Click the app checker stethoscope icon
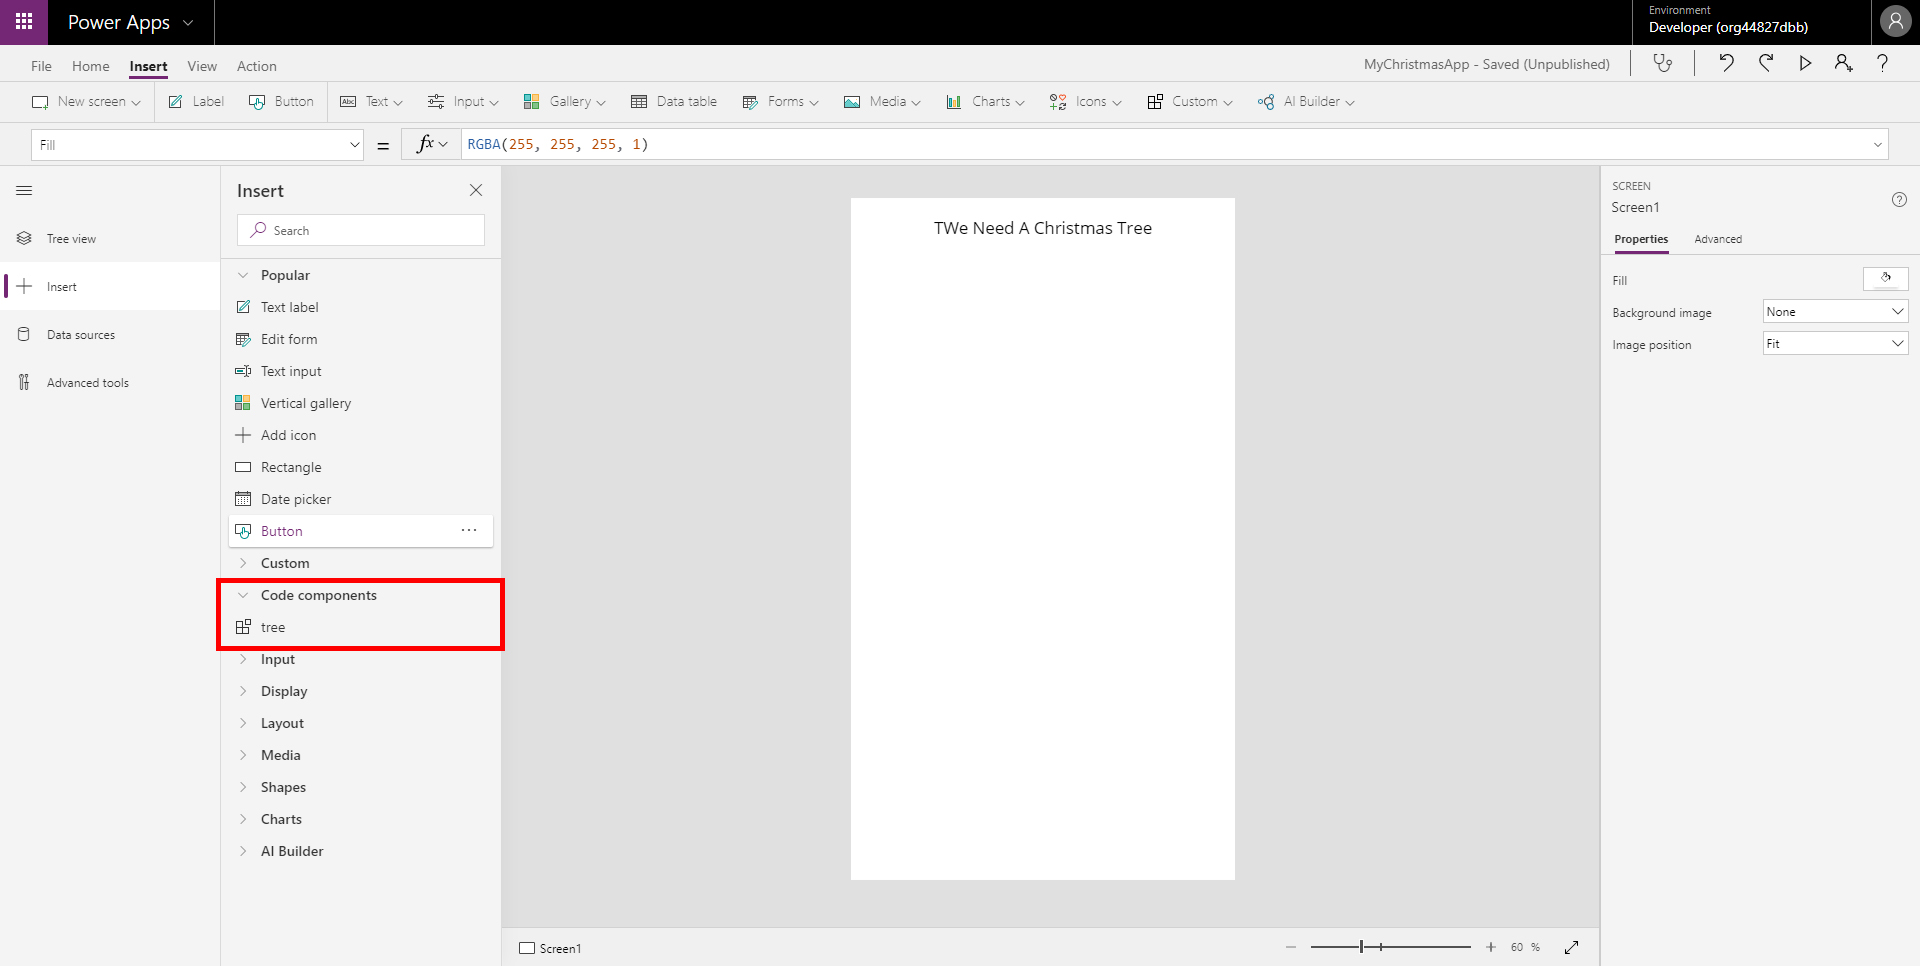The height and width of the screenshot is (966, 1920). point(1664,62)
